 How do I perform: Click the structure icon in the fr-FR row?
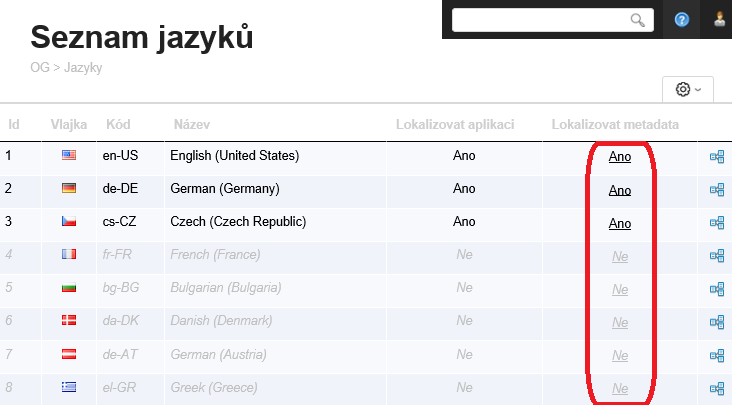click(717, 255)
